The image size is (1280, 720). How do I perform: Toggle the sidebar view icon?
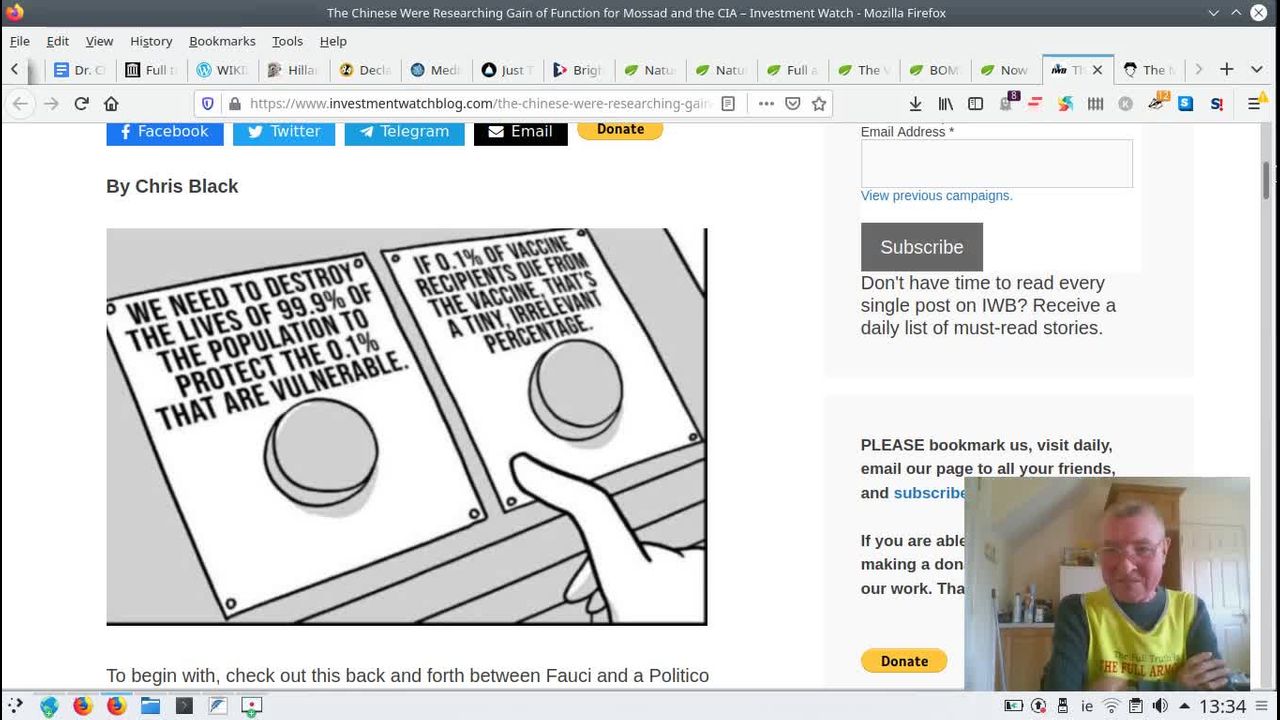pyautogui.click(x=976, y=104)
